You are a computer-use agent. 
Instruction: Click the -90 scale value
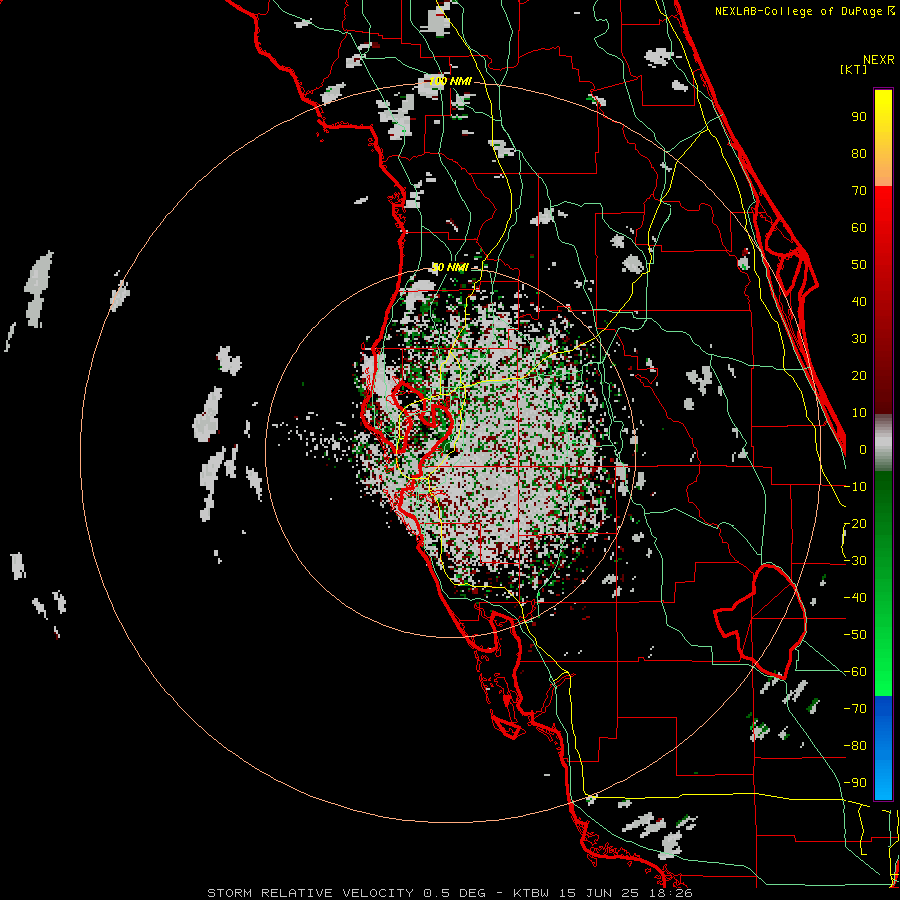[855, 783]
